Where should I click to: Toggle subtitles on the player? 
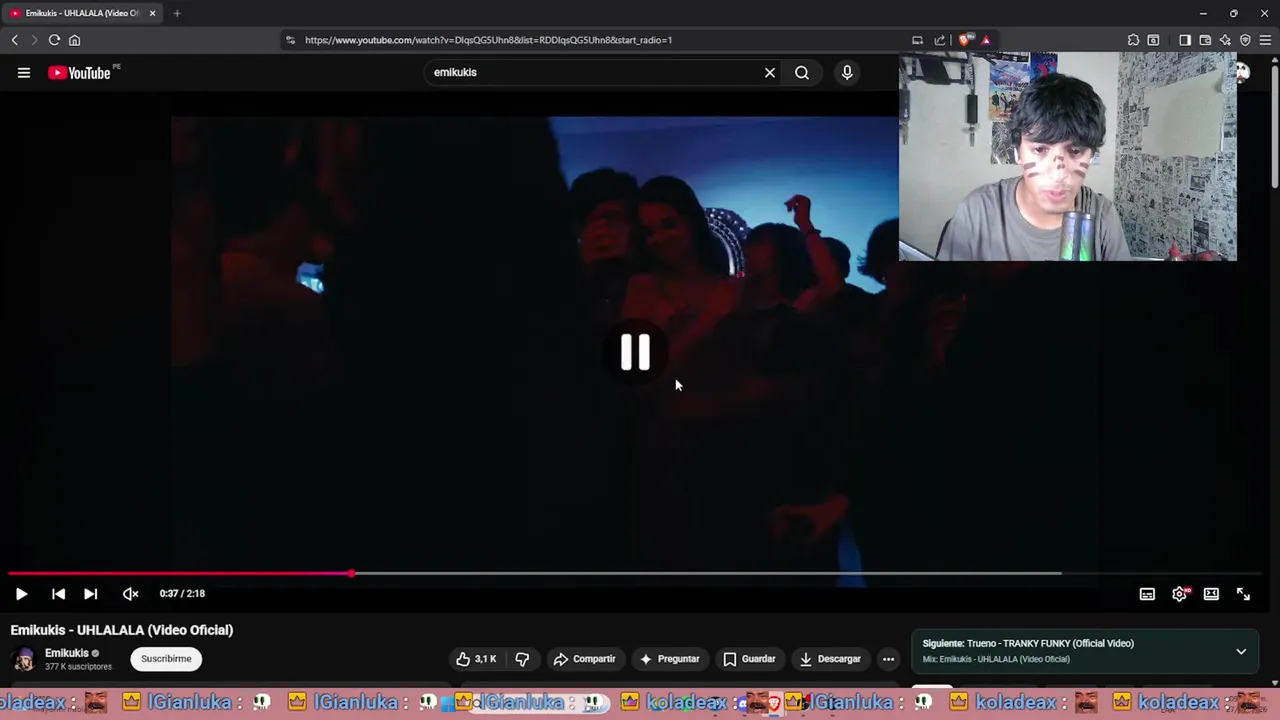click(1147, 594)
